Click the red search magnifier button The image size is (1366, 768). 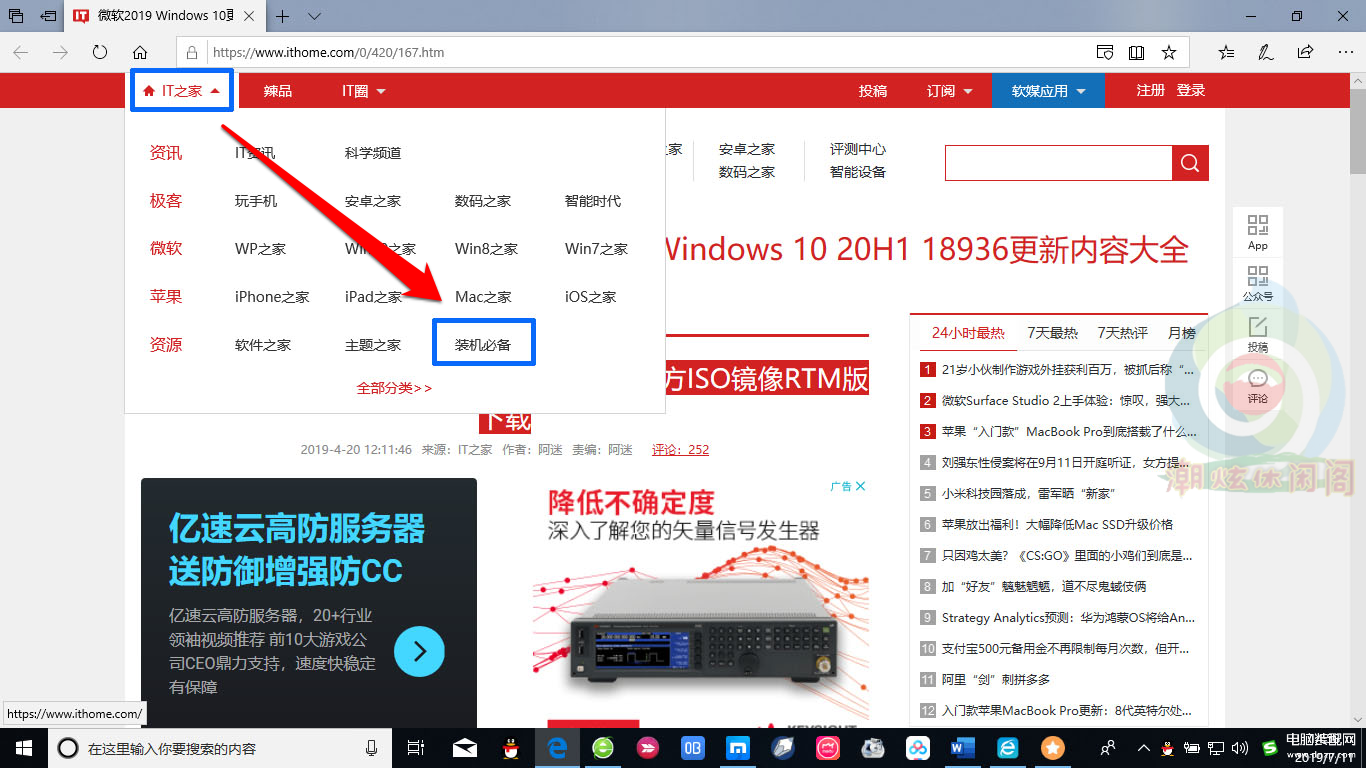pos(1190,163)
